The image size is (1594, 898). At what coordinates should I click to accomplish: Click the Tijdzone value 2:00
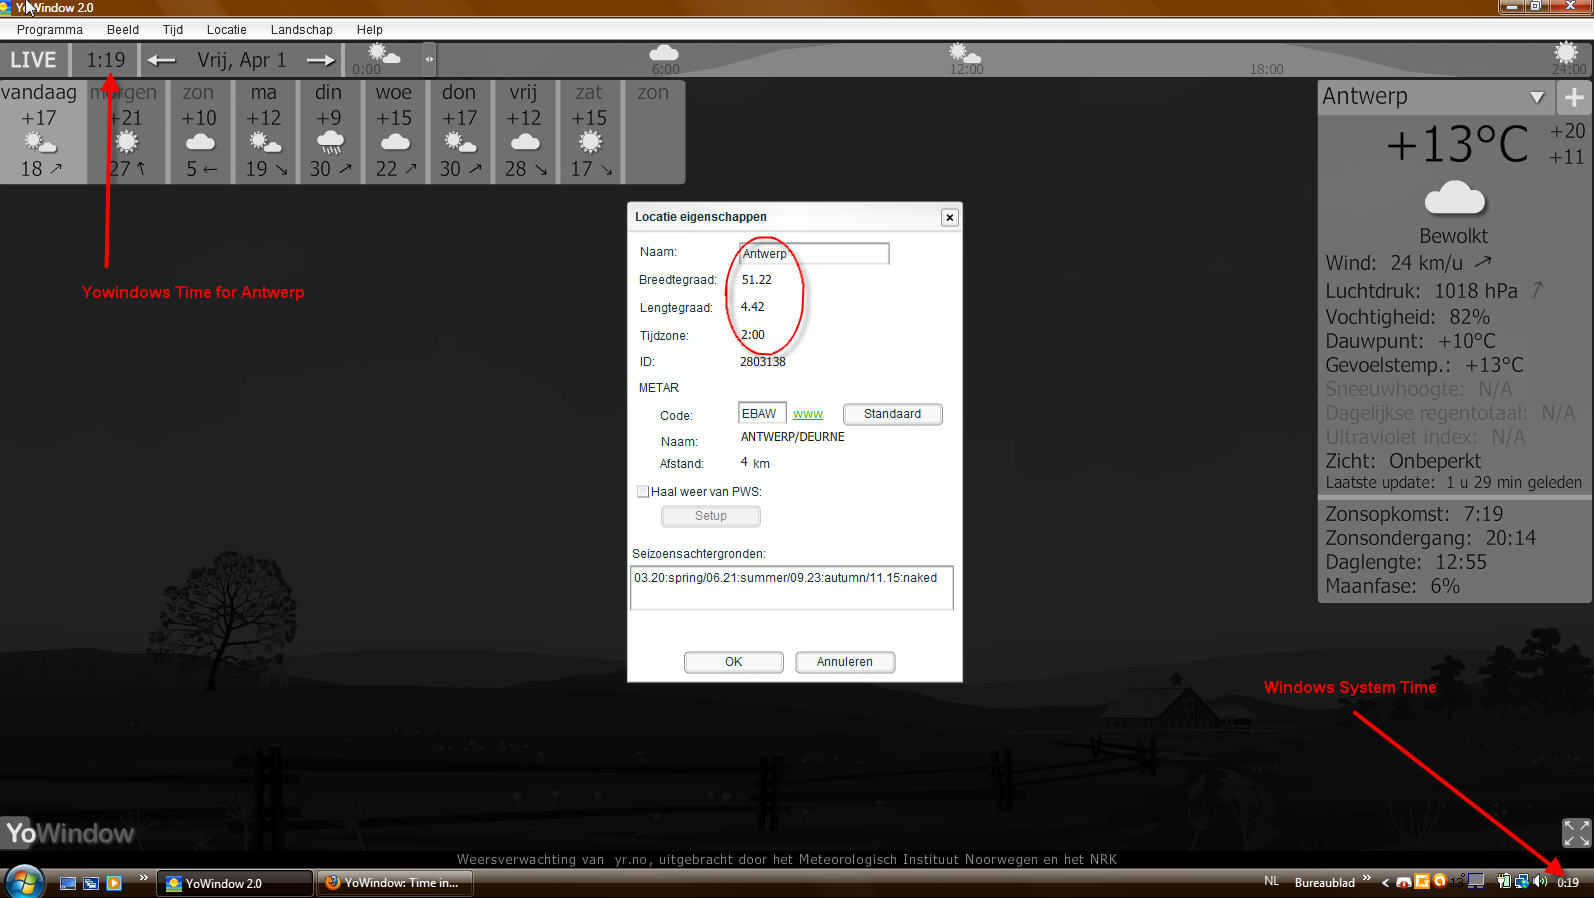pos(752,335)
